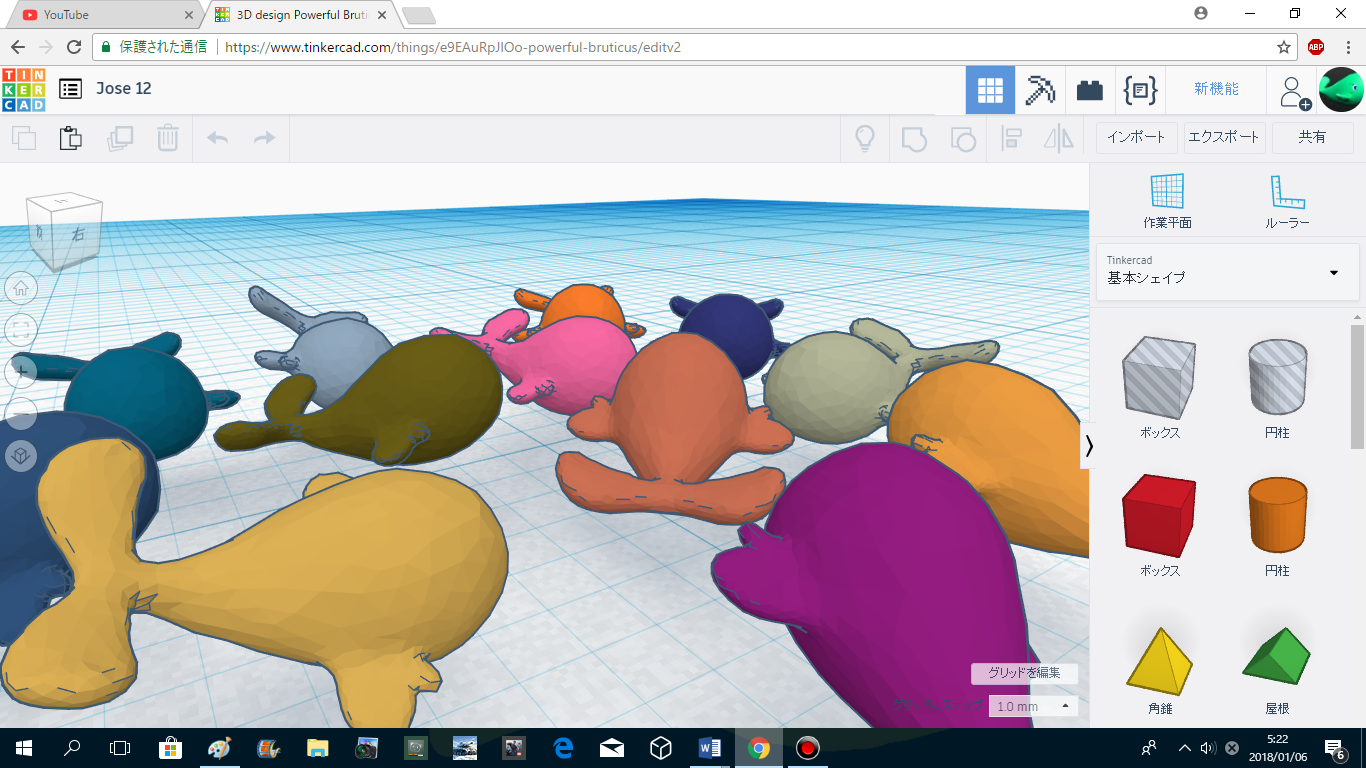The width and height of the screenshot is (1366, 768).
Task: Close the YouTube tab
Action: (189, 15)
